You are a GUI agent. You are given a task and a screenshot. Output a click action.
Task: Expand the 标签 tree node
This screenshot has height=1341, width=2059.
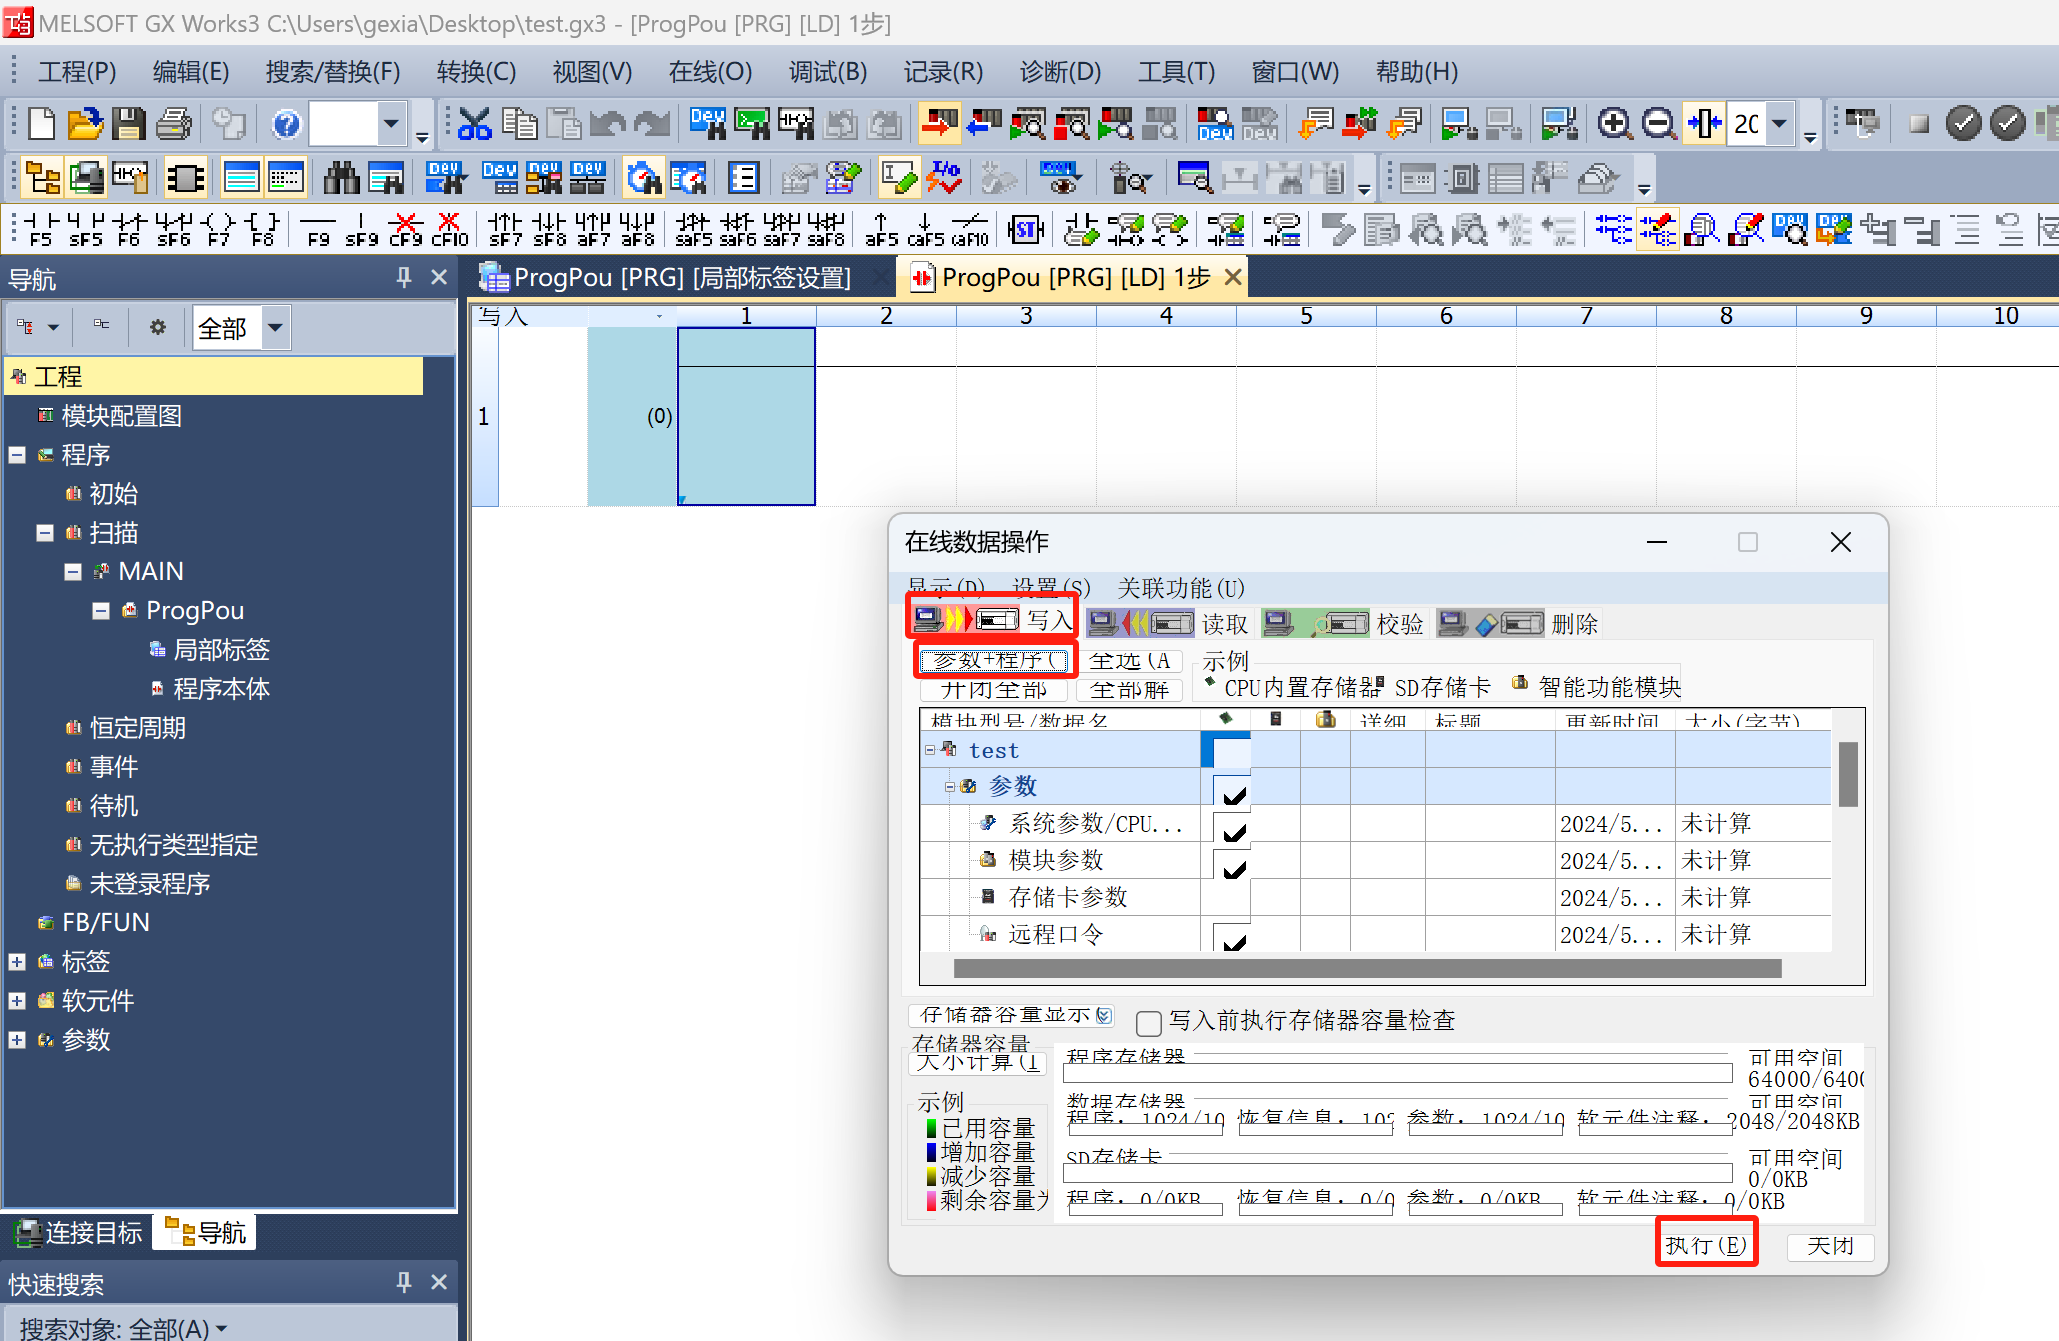17,962
